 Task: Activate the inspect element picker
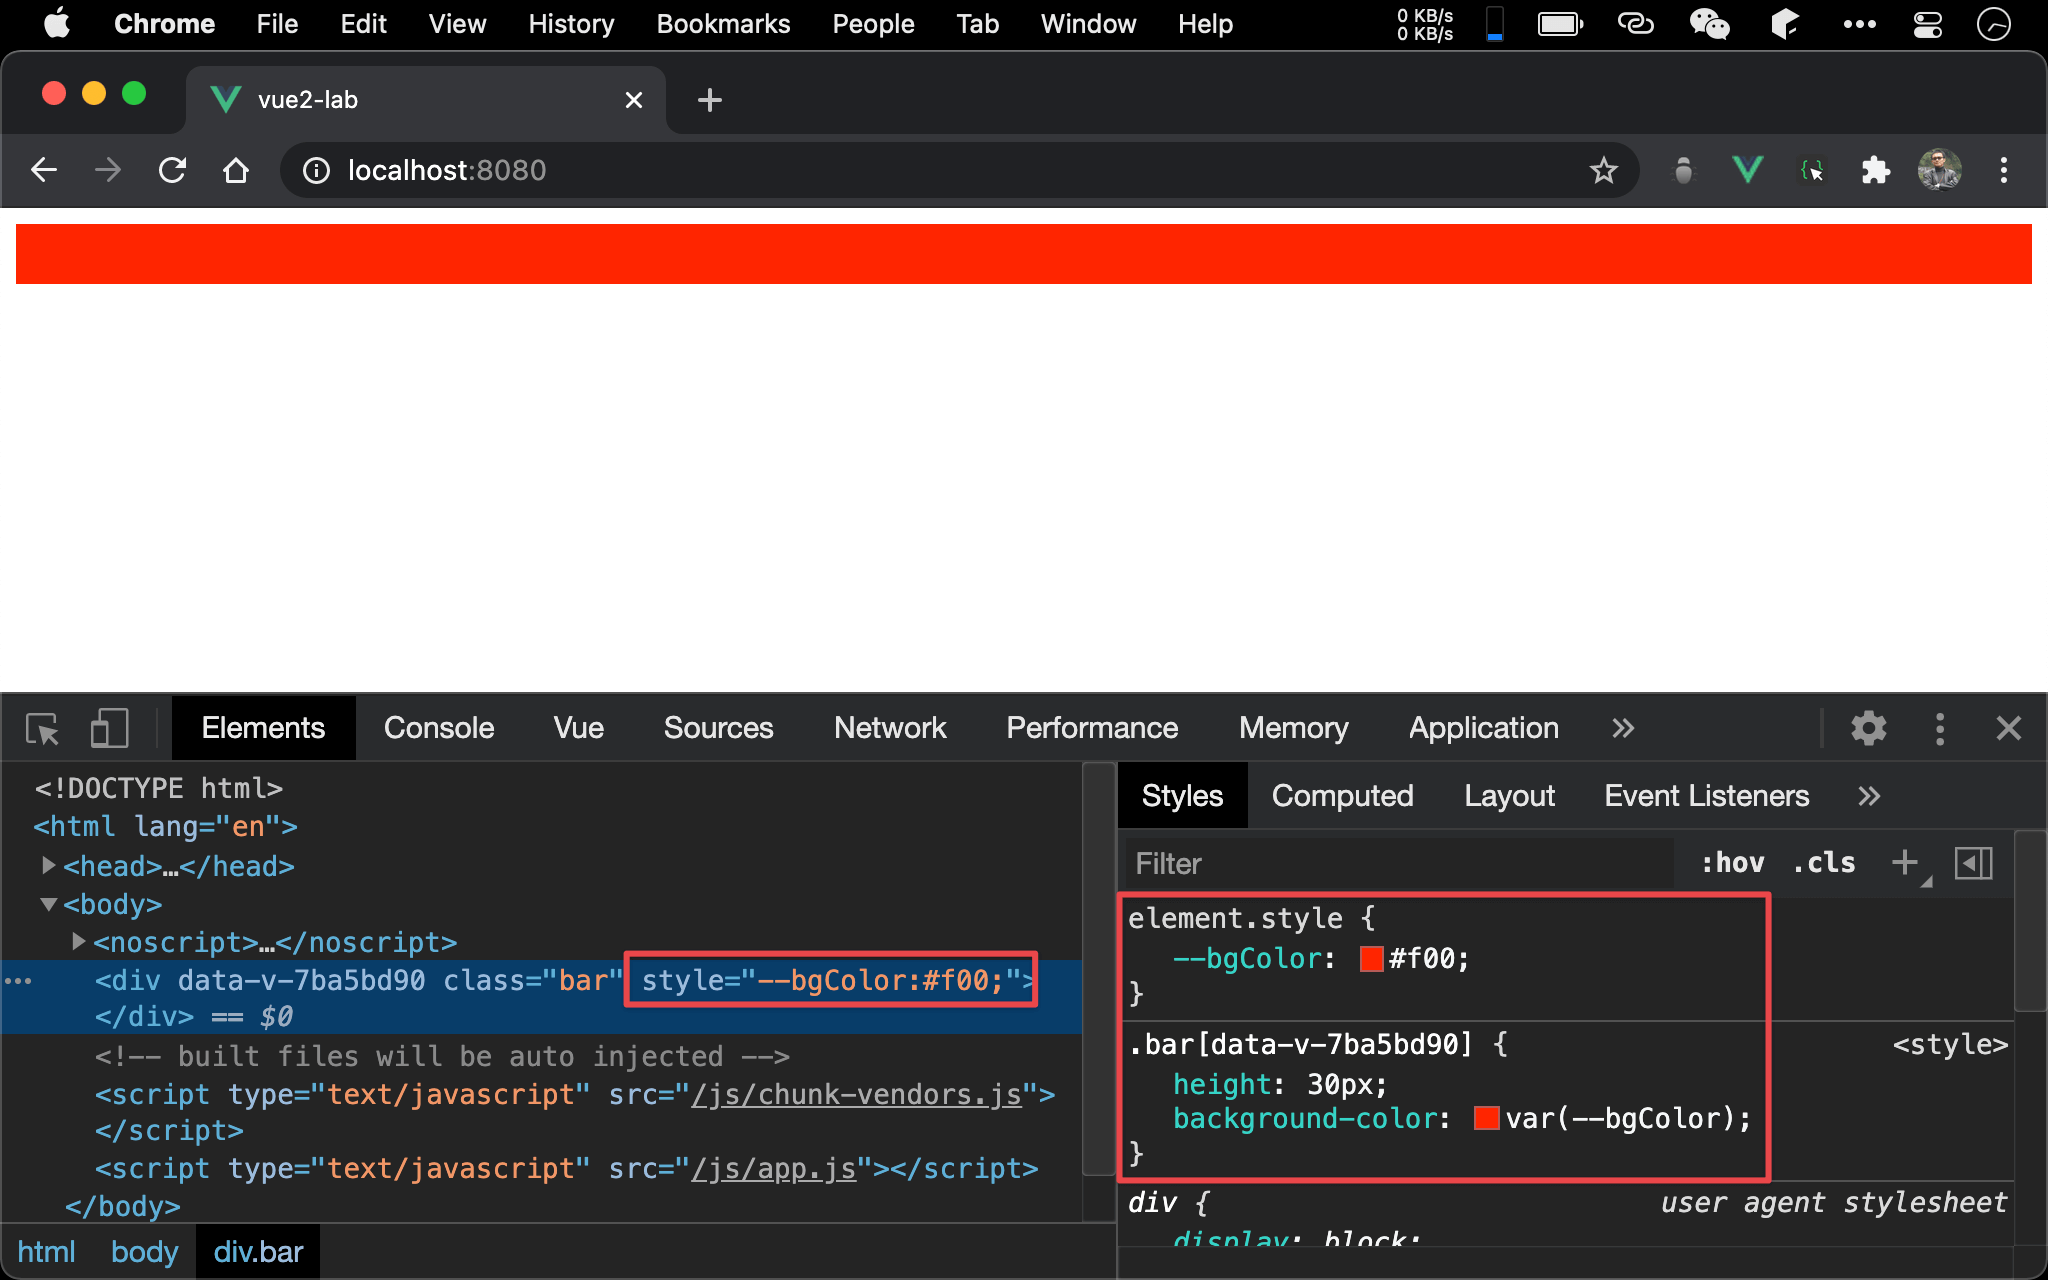click(x=42, y=728)
